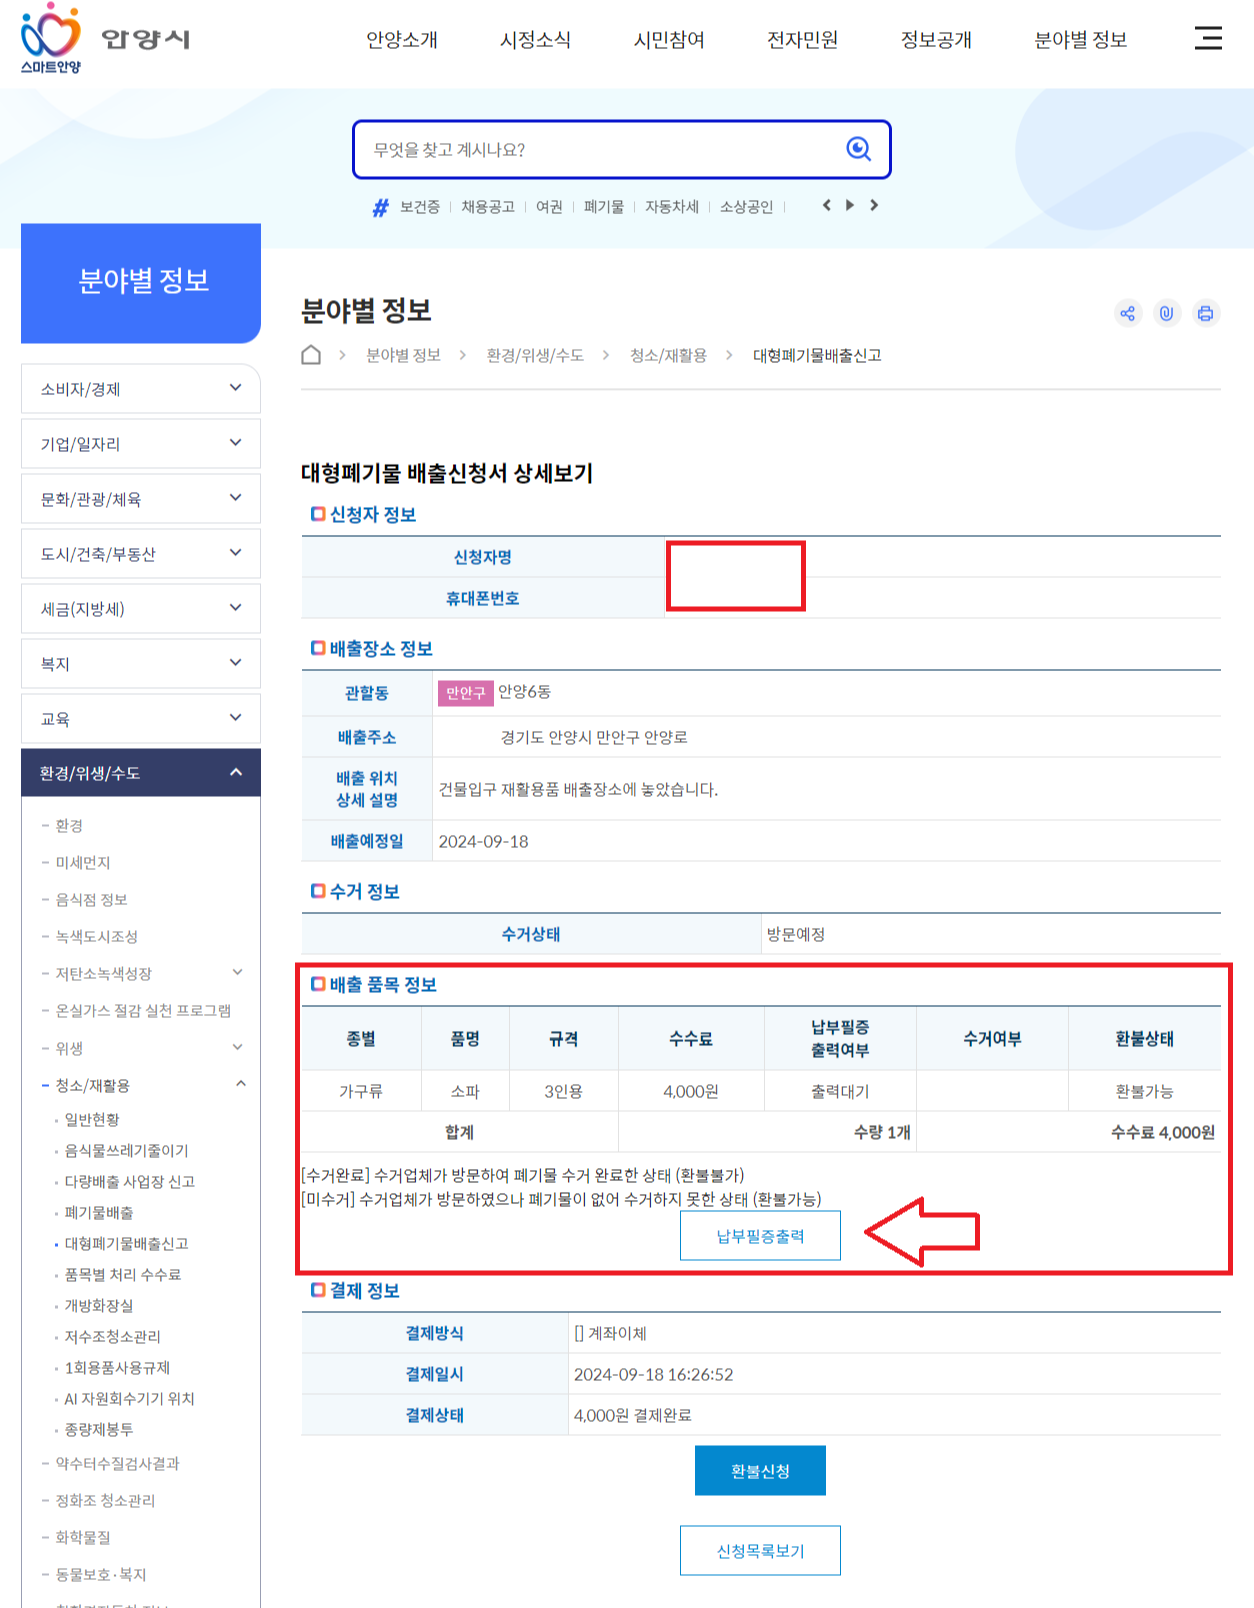
Task: Click the share icon
Action: 1128,313
